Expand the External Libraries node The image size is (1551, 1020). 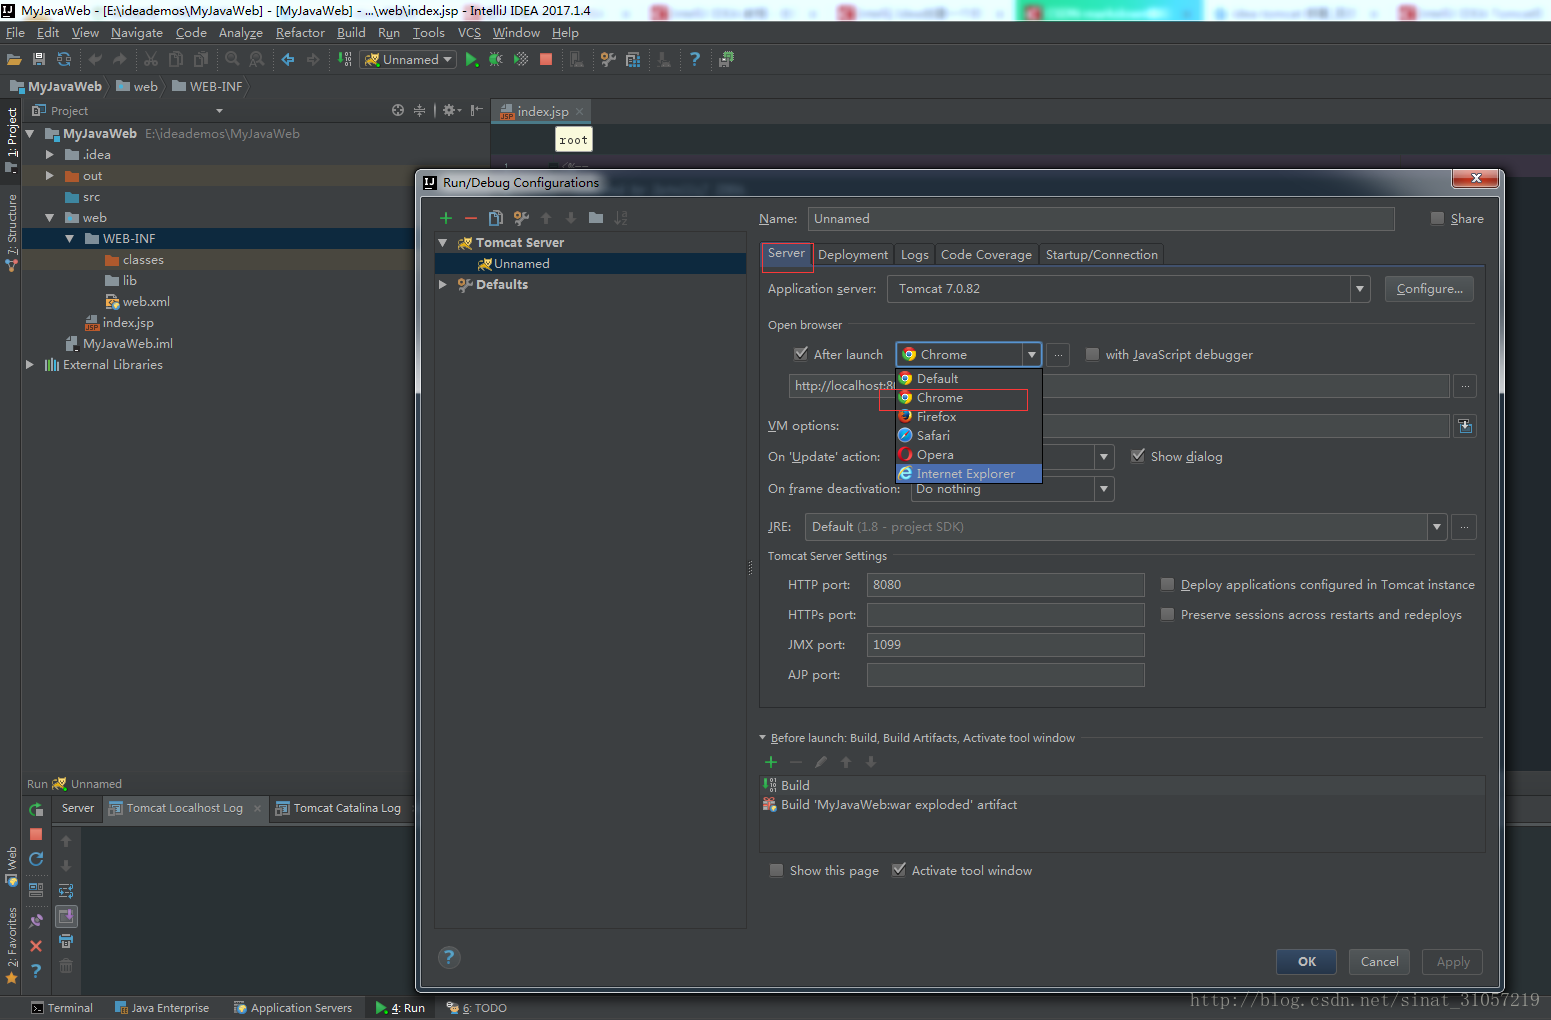coord(30,365)
